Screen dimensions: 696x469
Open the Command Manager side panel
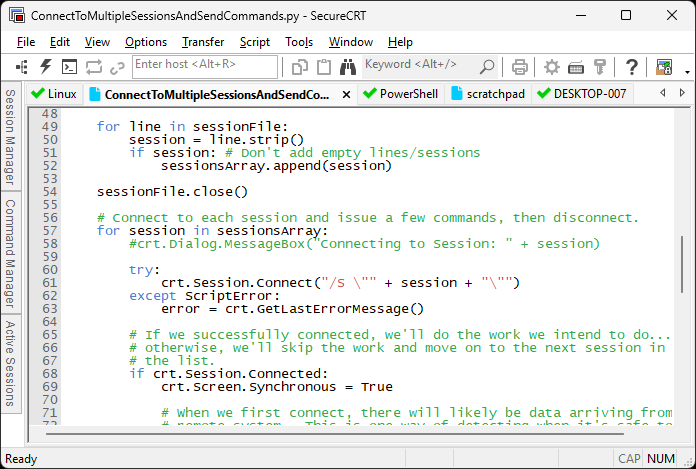(10, 253)
